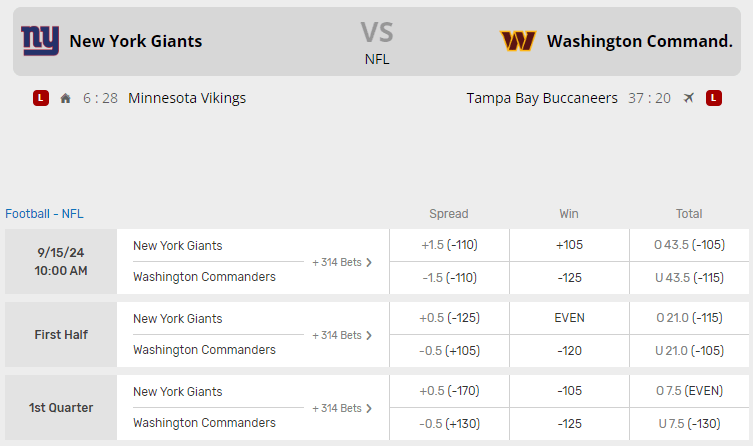
Task: Expand +314 Bets for 1st Quarter
Action: coord(342,408)
